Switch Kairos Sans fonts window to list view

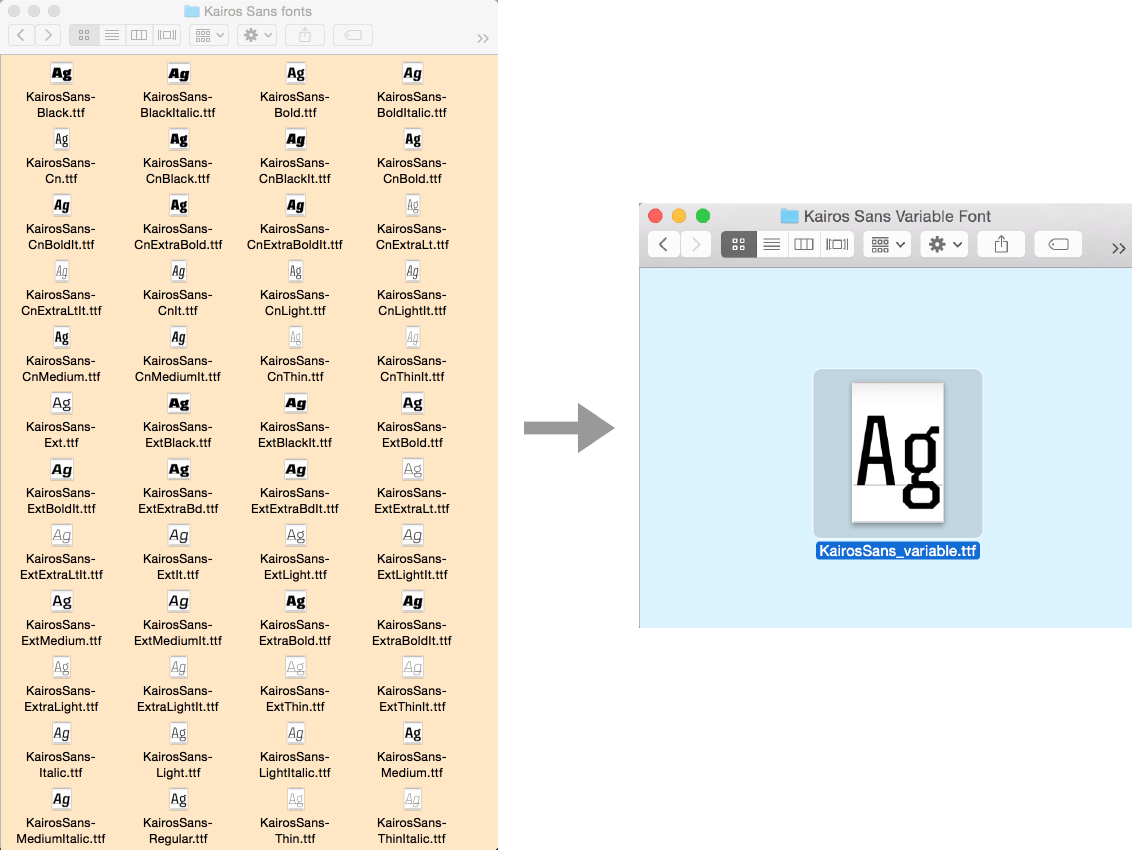coord(111,35)
